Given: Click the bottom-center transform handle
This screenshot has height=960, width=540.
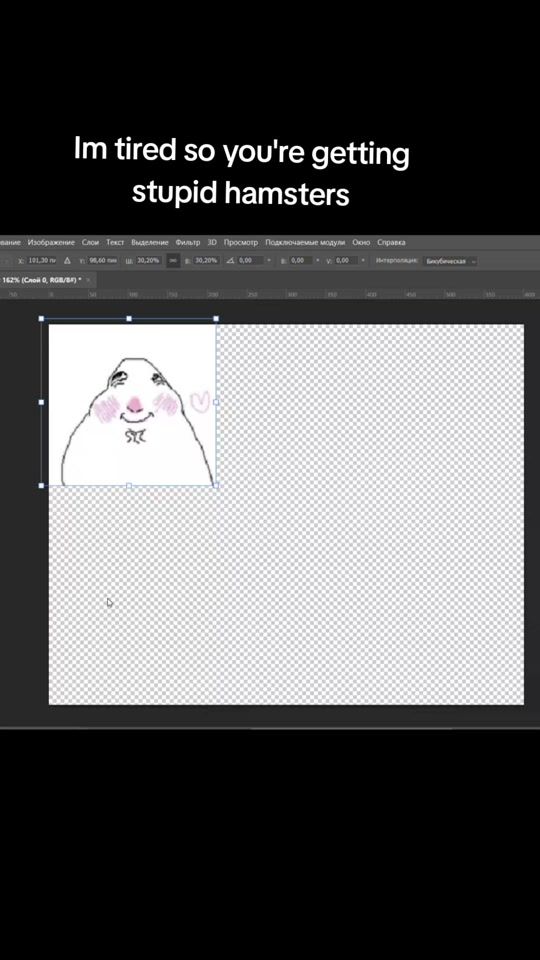Looking at the screenshot, I should tap(129, 486).
